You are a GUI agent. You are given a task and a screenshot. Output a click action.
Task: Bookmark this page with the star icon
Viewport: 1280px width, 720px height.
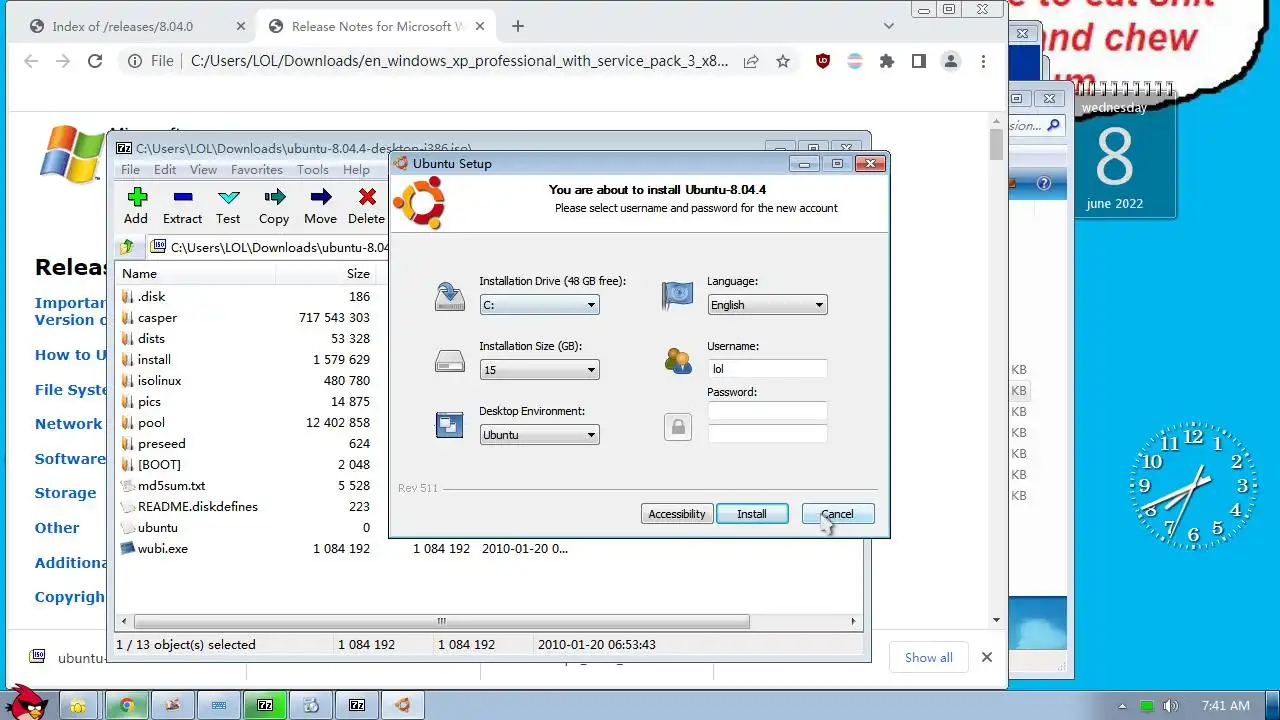click(x=783, y=61)
